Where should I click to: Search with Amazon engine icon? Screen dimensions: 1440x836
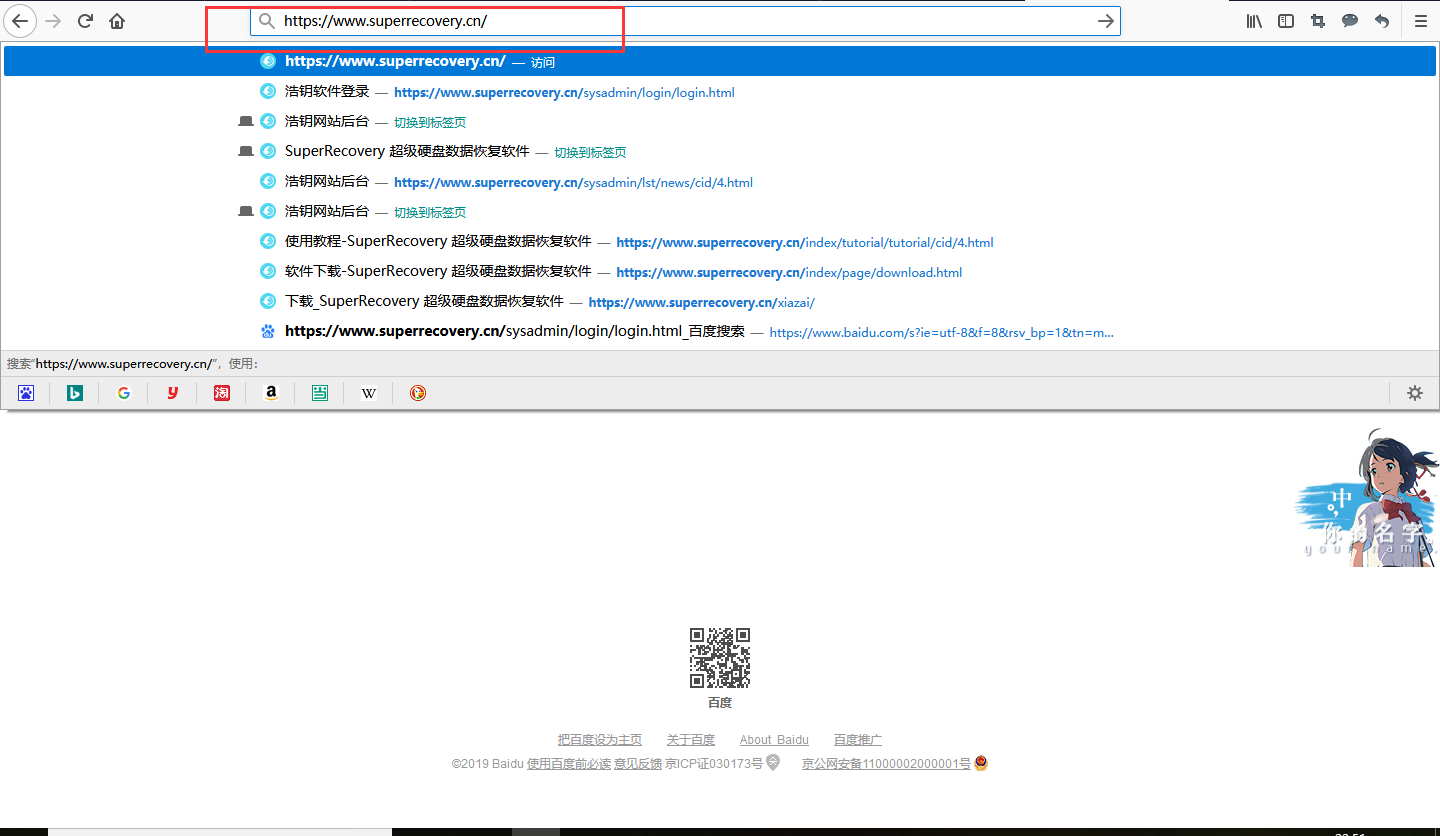(x=271, y=393)
